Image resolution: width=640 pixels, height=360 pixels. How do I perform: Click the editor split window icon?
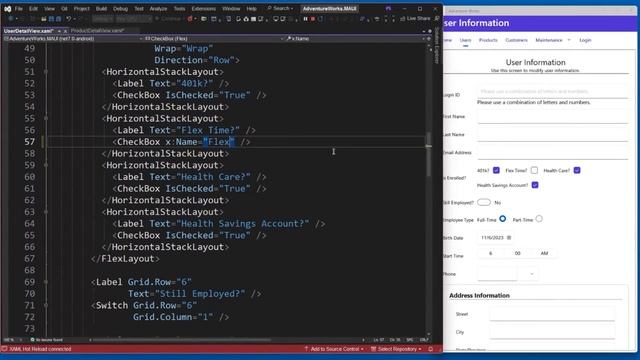click(x=429, y=39)
